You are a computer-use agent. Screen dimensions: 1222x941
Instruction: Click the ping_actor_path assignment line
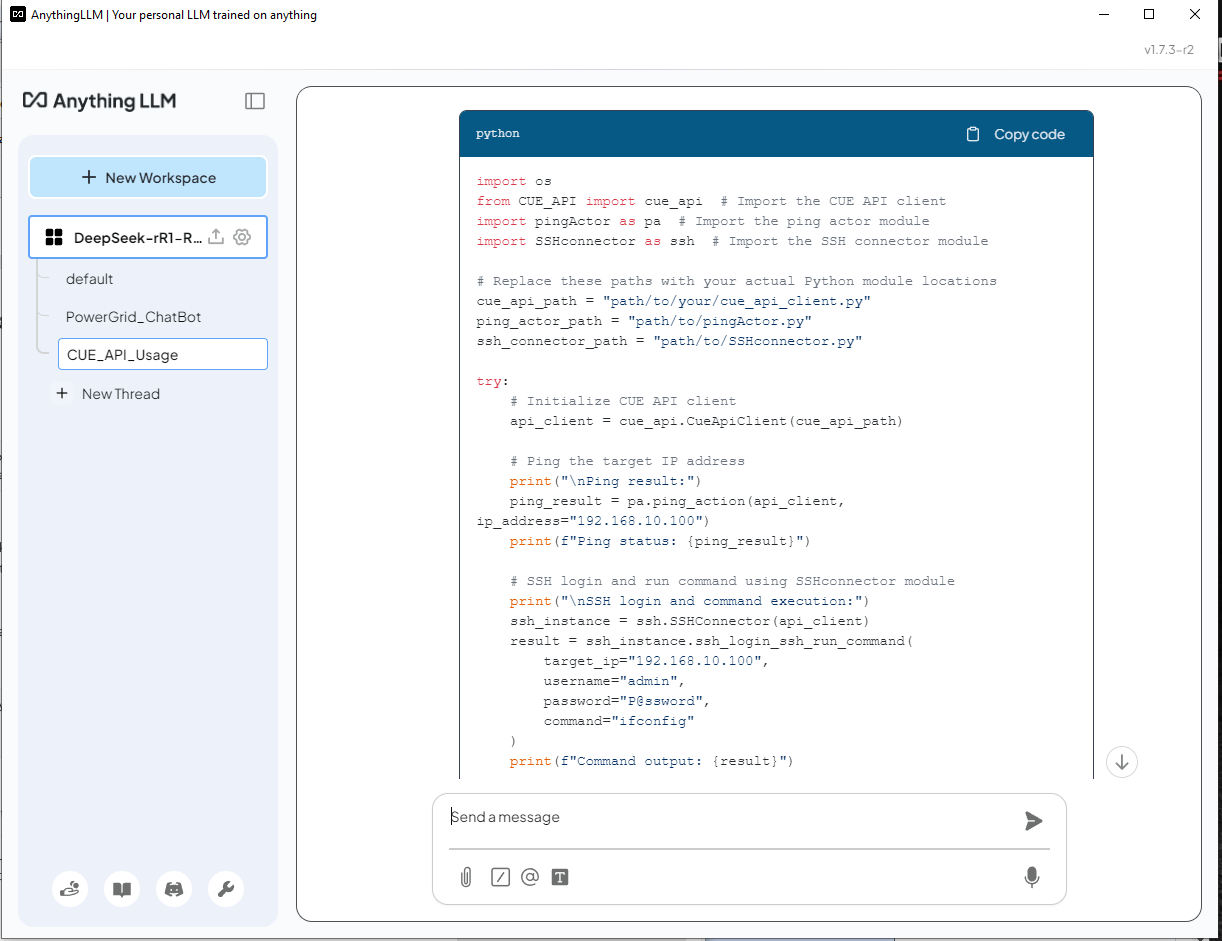[644, 321]
